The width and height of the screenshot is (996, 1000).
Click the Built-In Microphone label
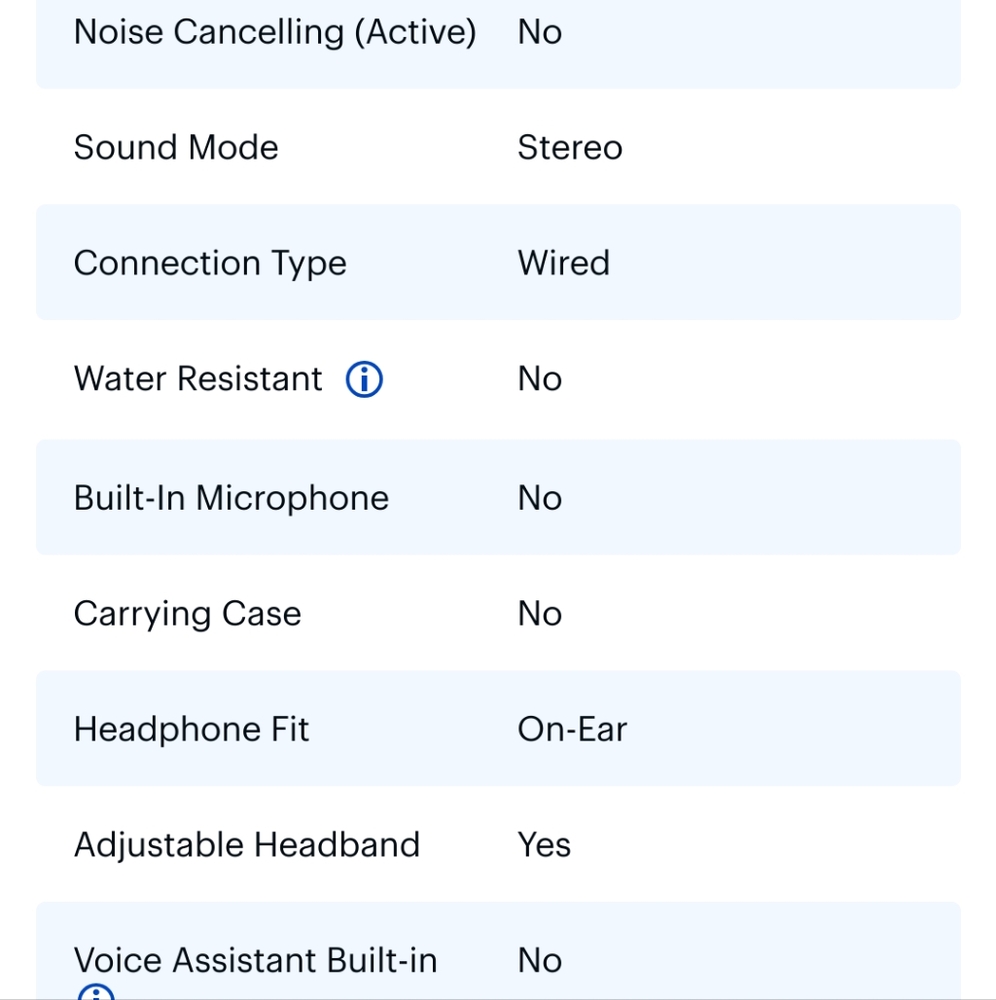click(231, 498)
